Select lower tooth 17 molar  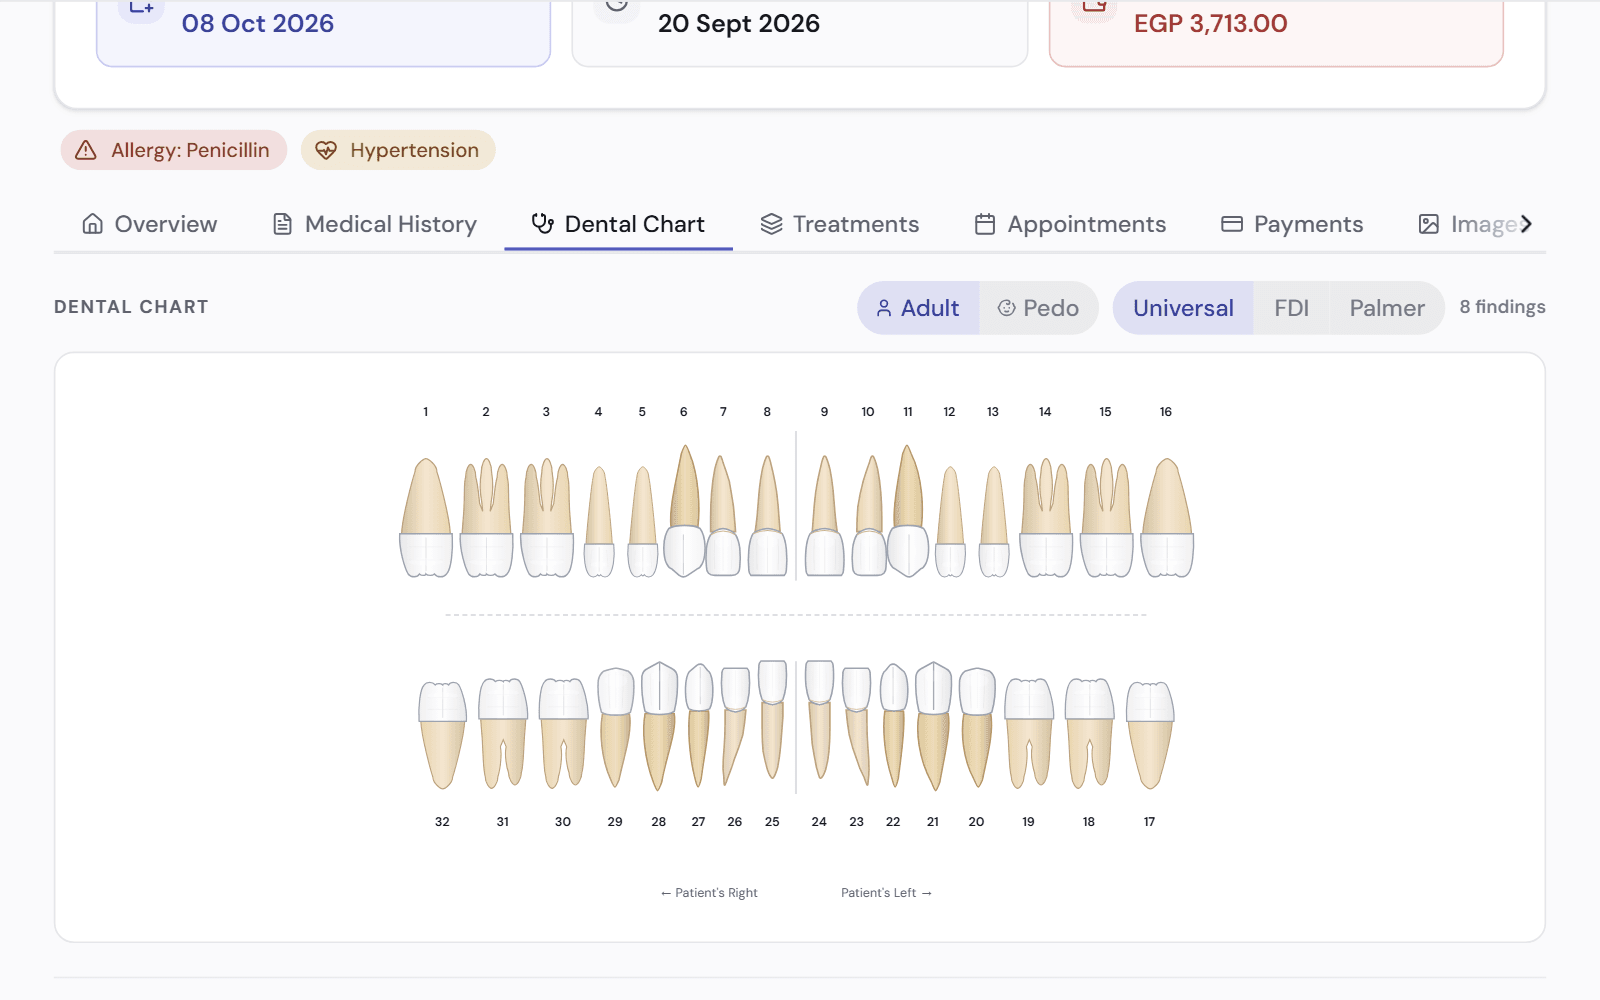1150,735
